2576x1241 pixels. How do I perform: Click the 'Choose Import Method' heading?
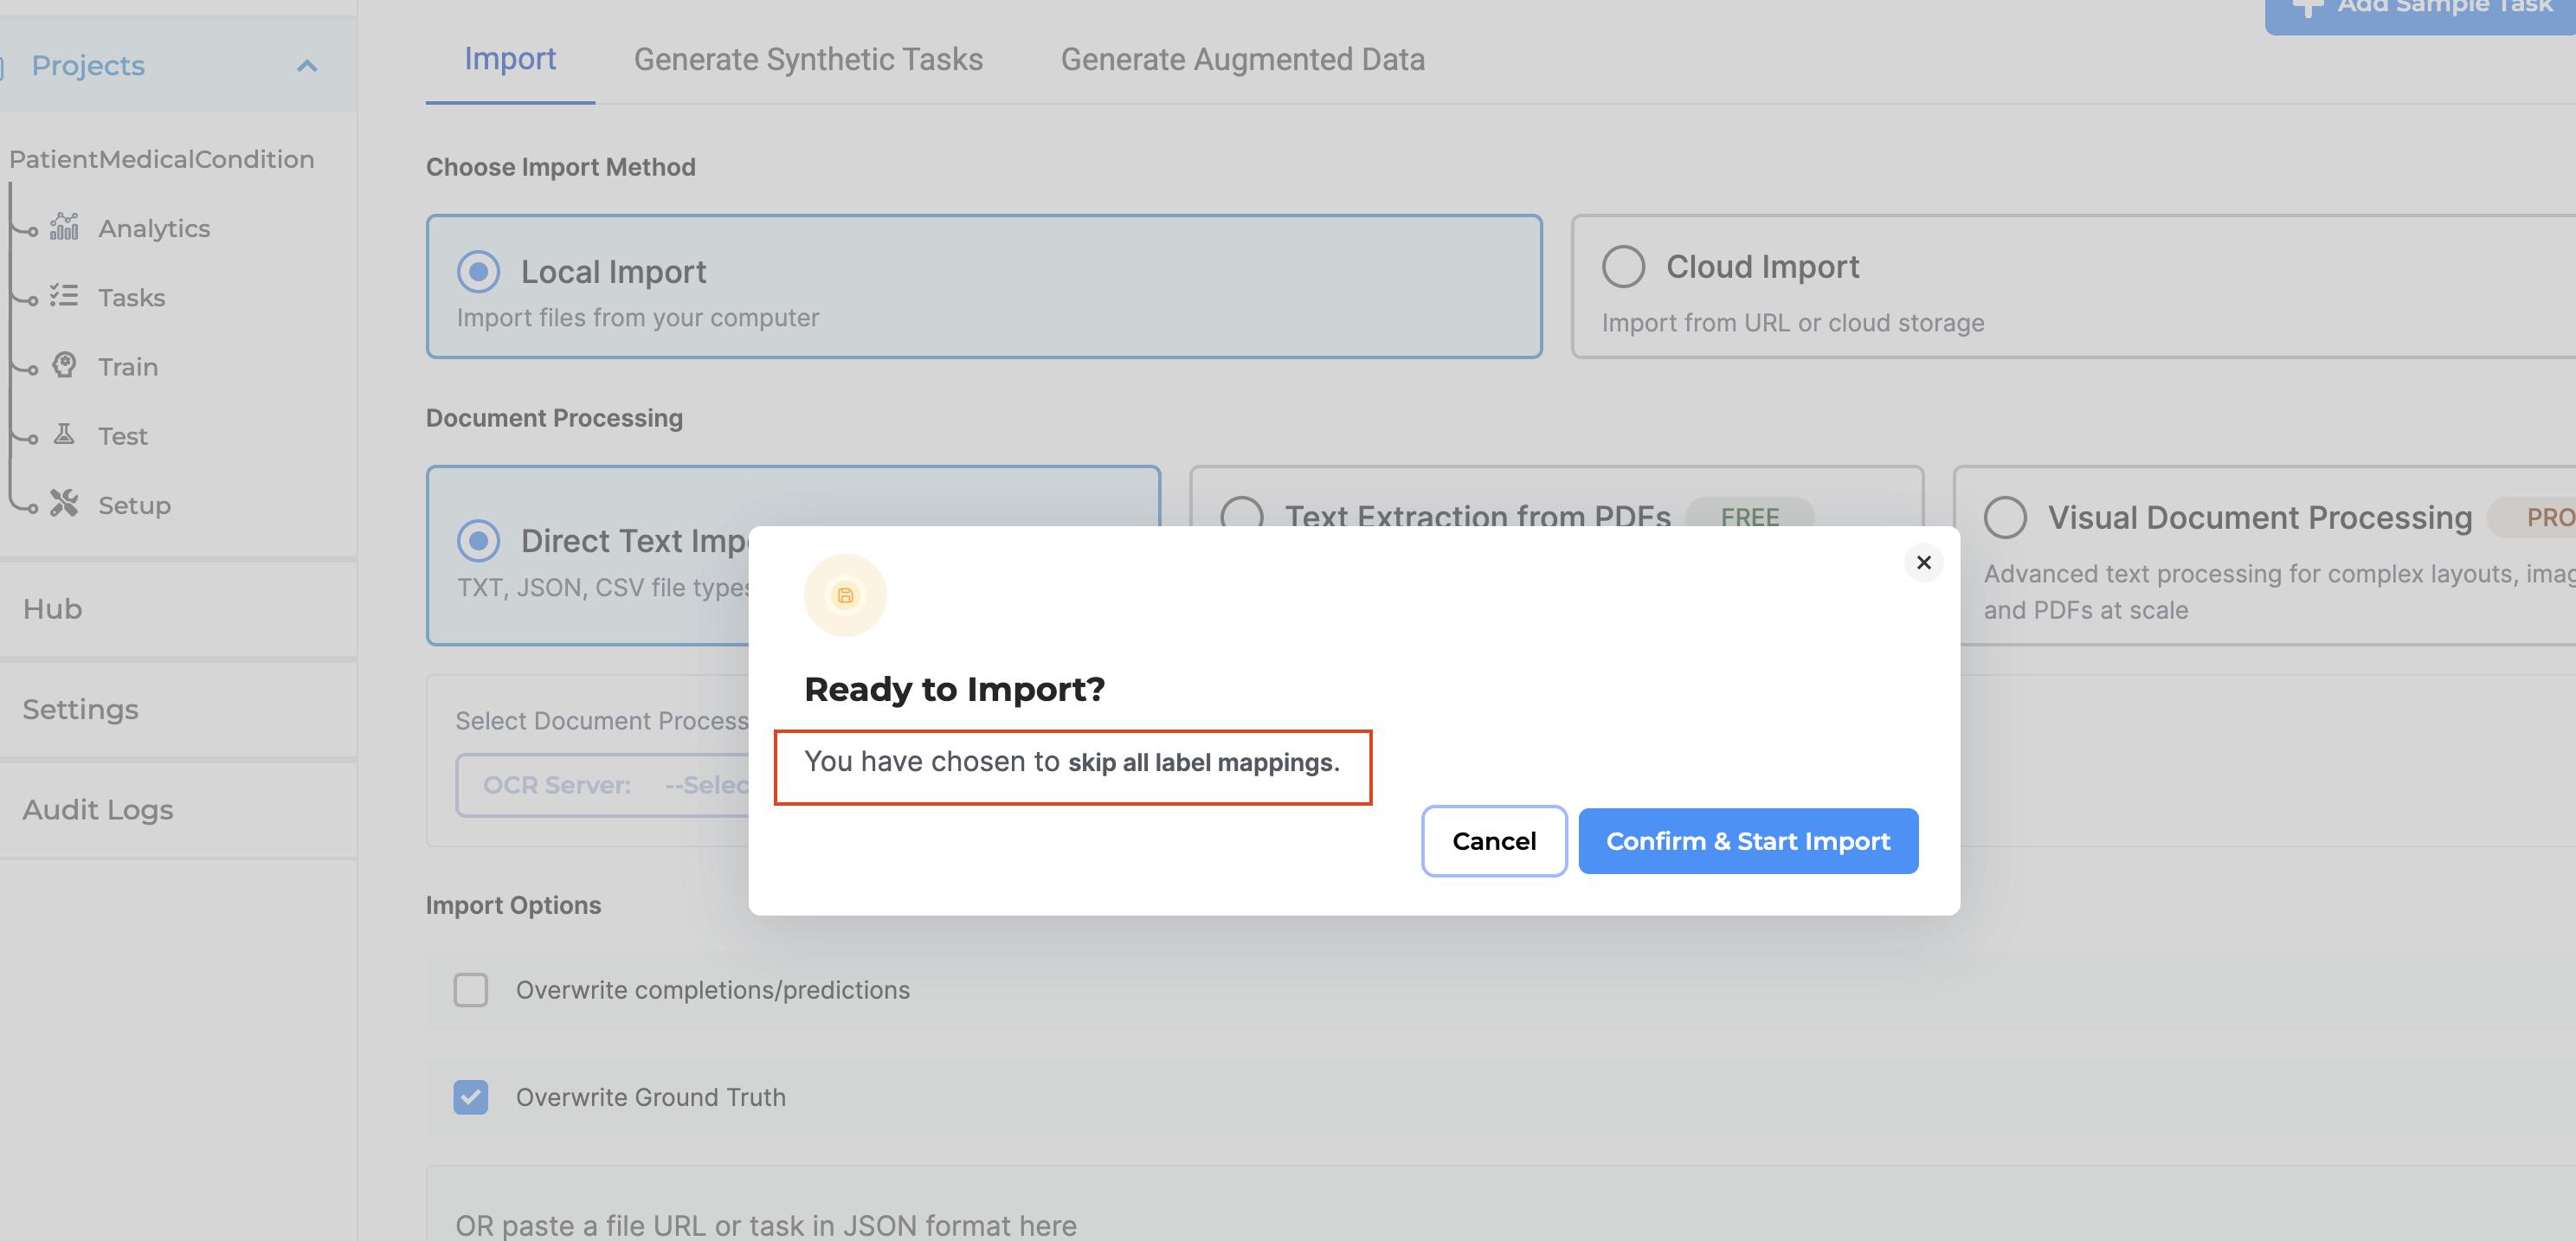[560, 167]
